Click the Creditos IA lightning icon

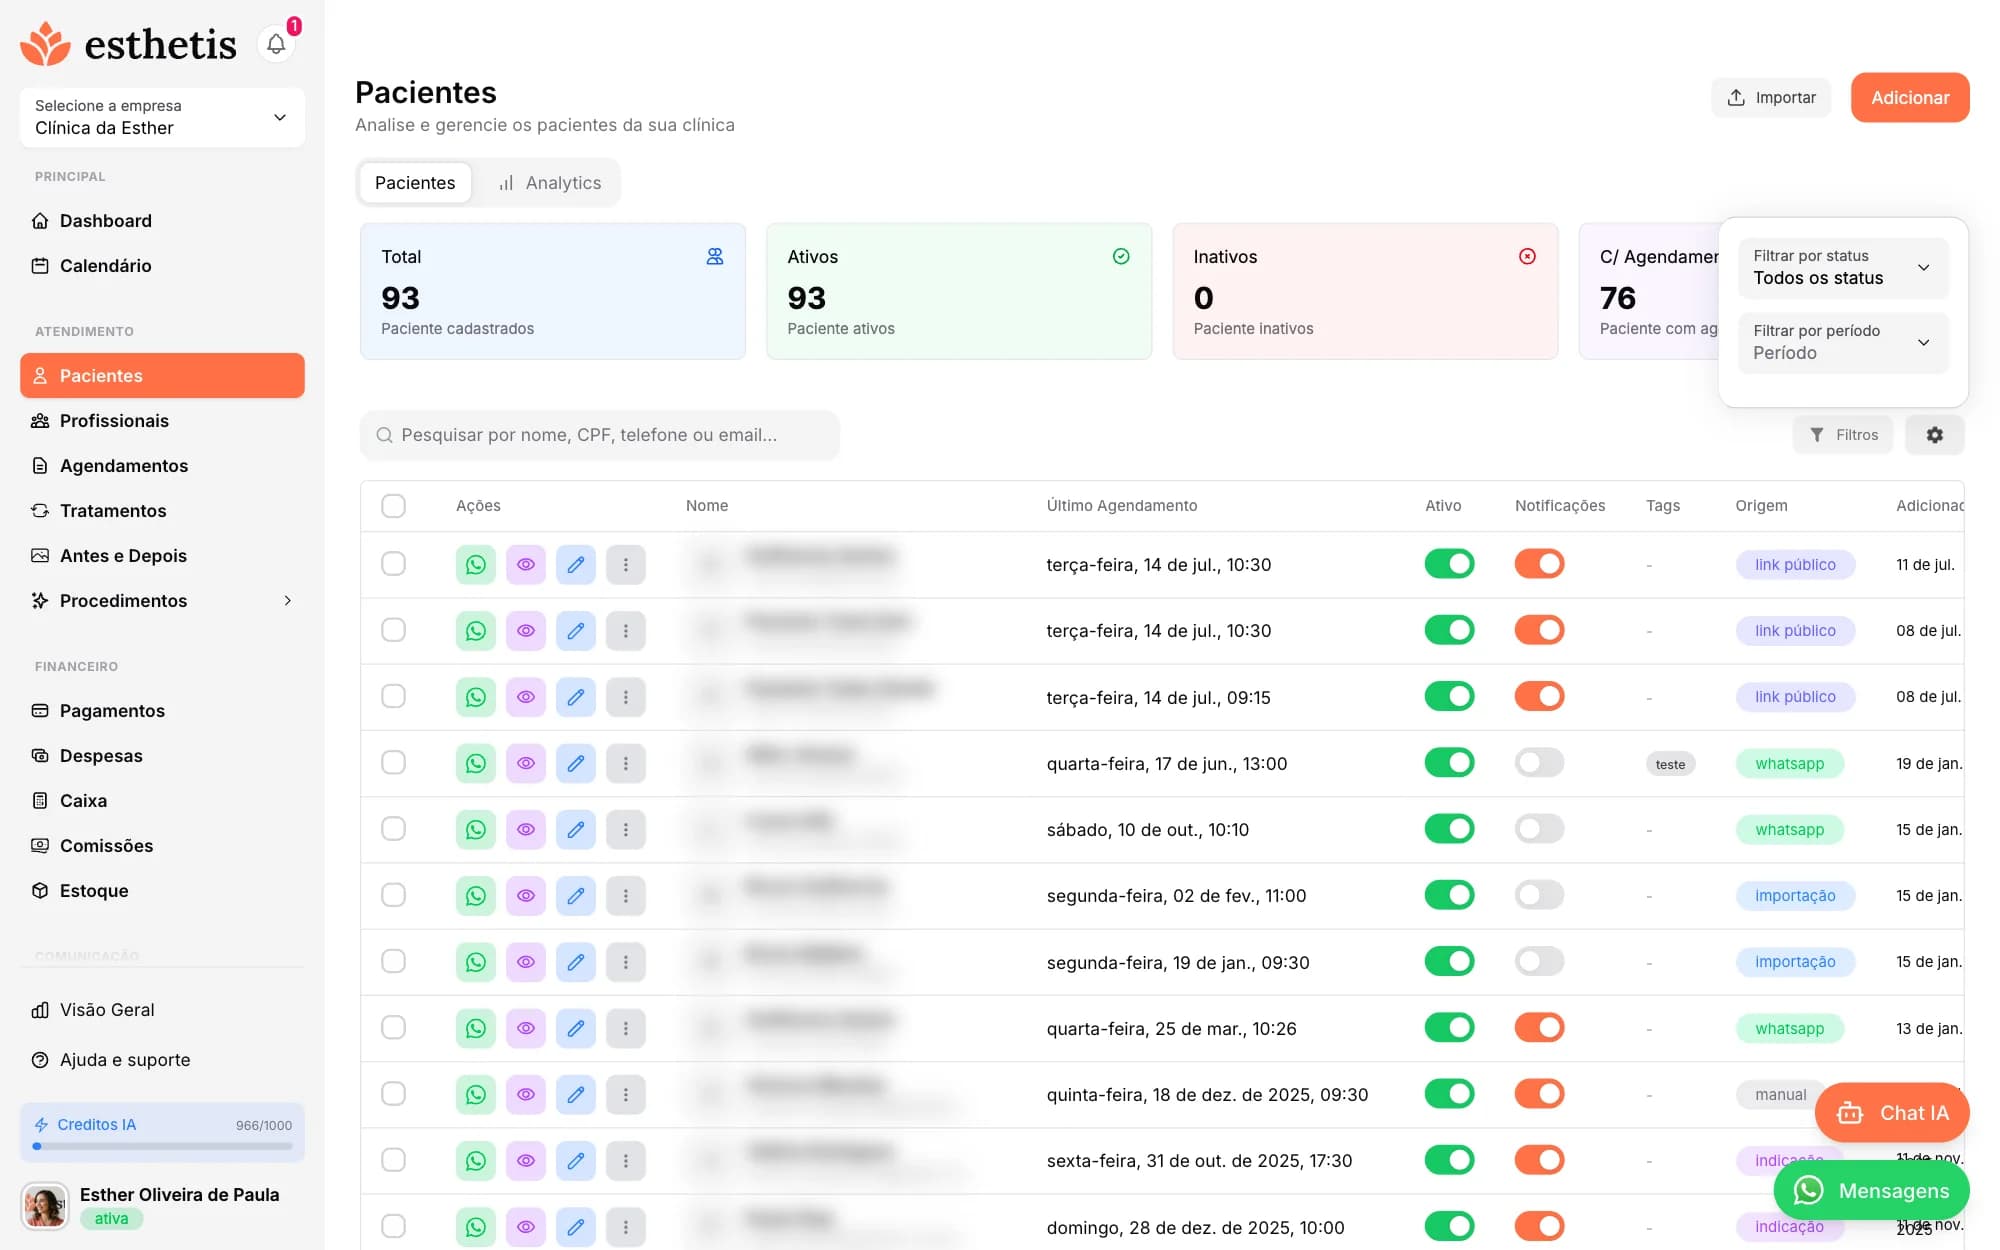point(41,1125)
